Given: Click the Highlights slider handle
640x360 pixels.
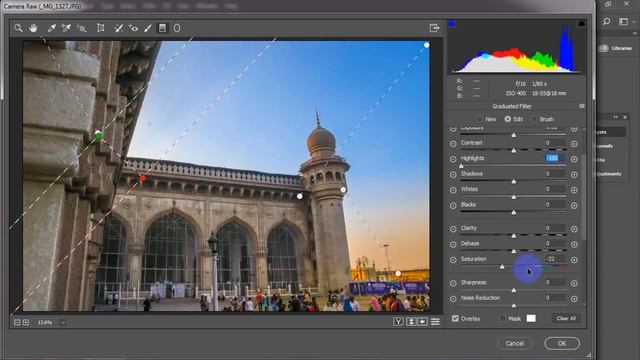Looking at the screenshot, I should click(x=461, y=166).
